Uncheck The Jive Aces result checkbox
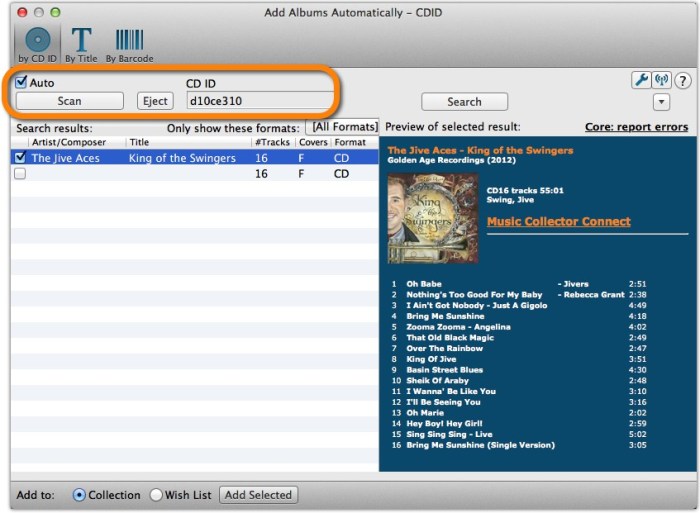This screenshot has height=513, width=700. click(x=20, y=157)
